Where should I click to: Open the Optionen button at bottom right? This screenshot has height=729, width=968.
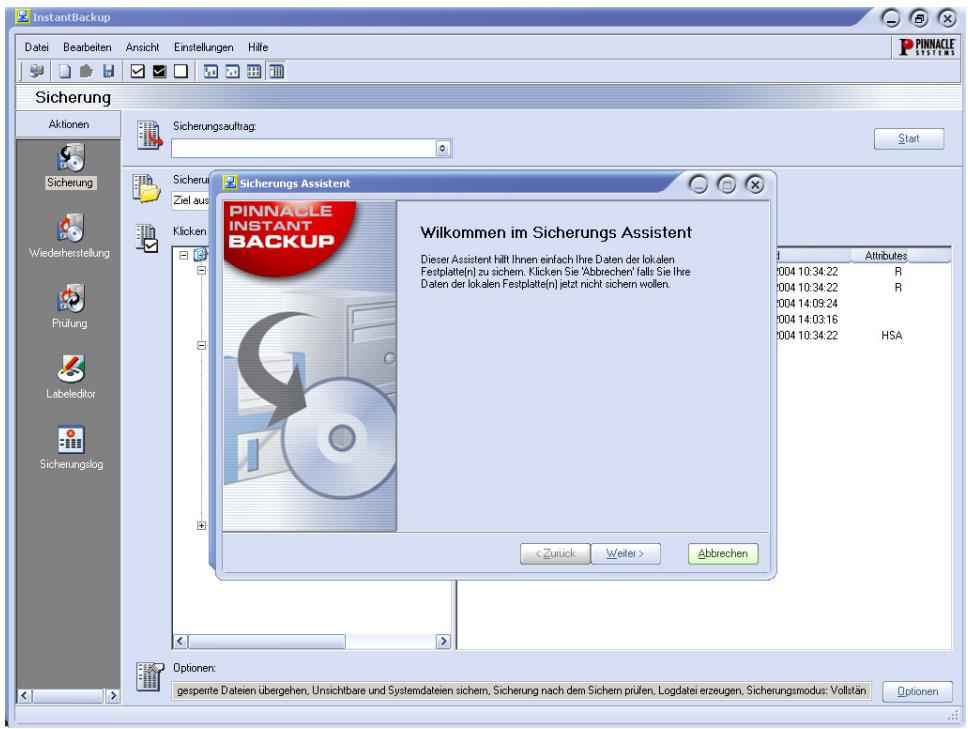pos(917,691)
